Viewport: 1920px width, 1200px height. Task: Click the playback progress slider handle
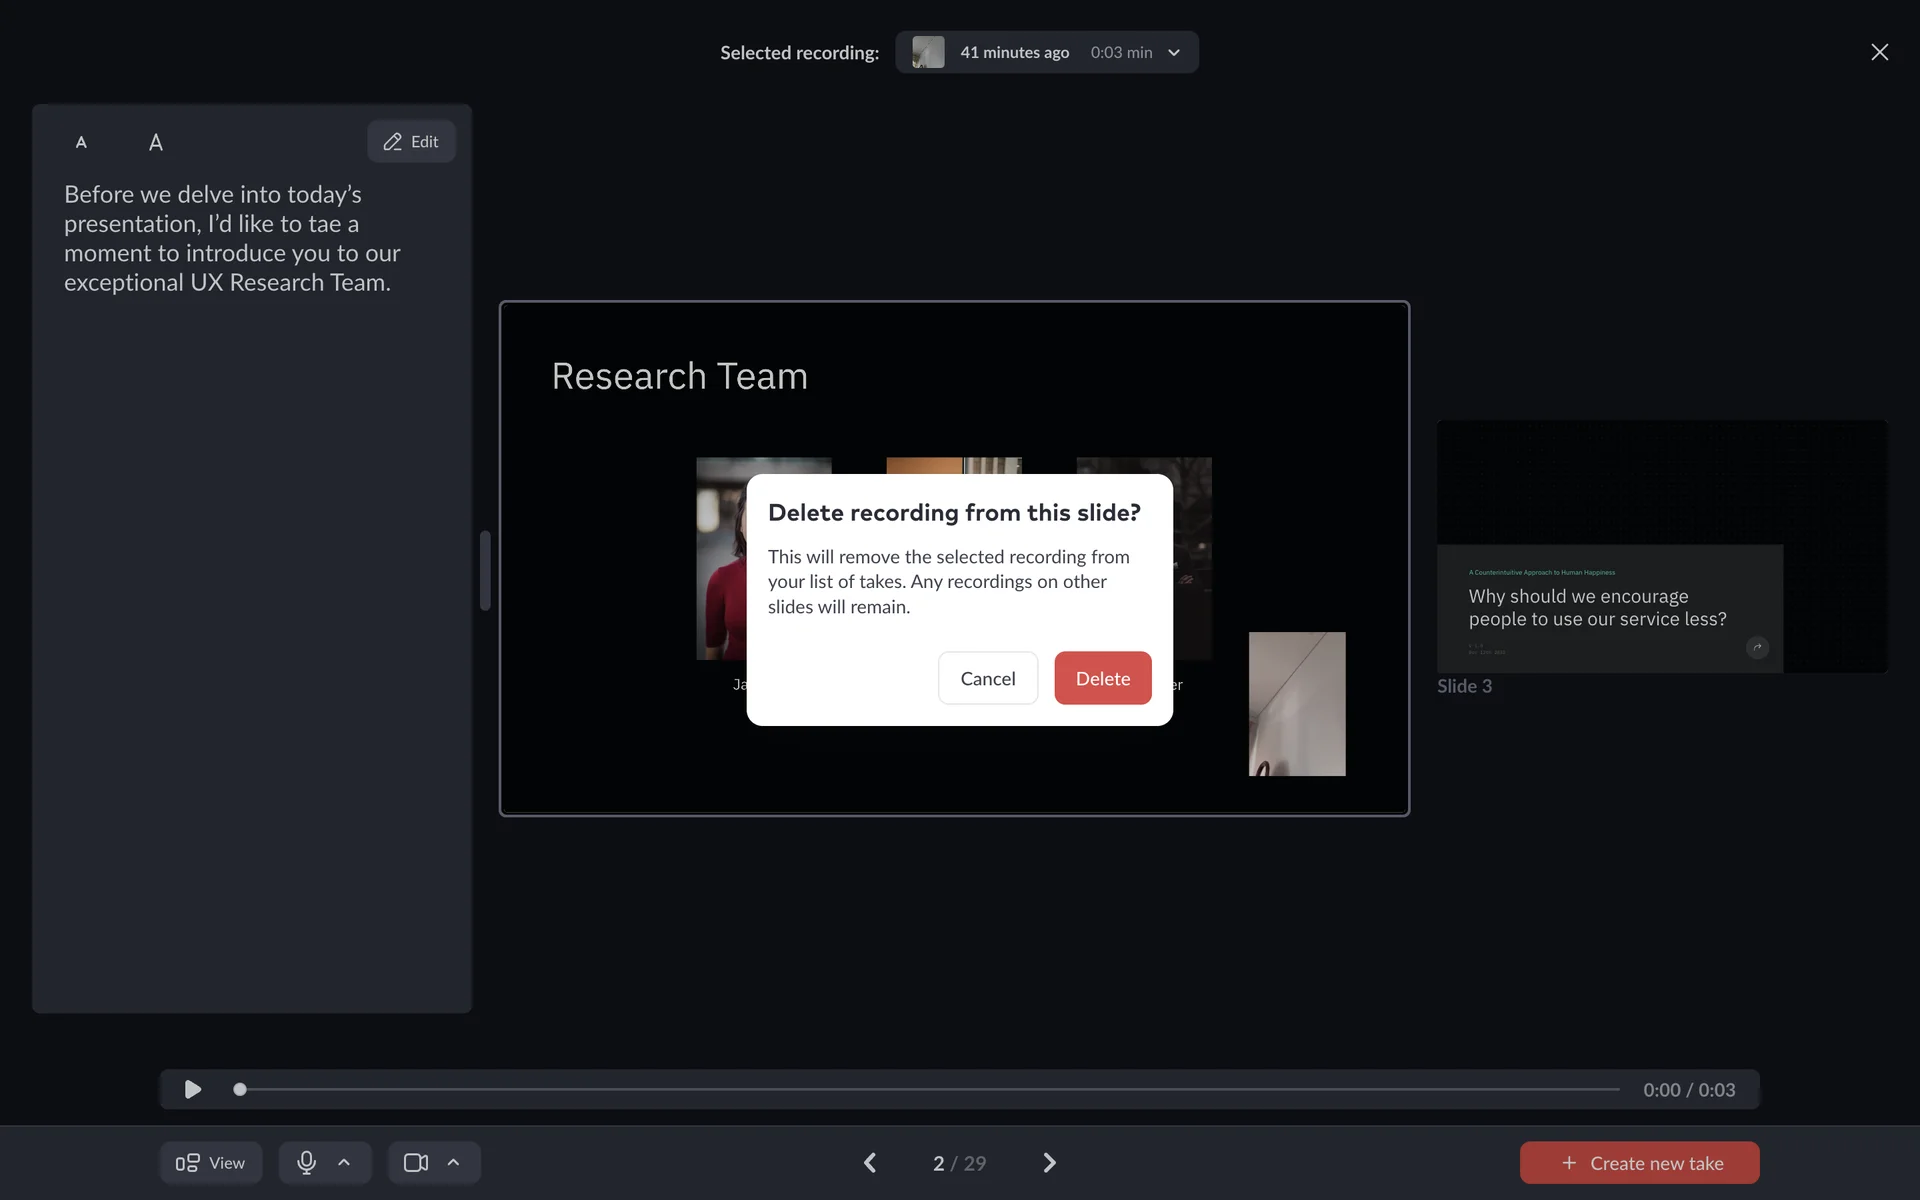click(240, 1089)
